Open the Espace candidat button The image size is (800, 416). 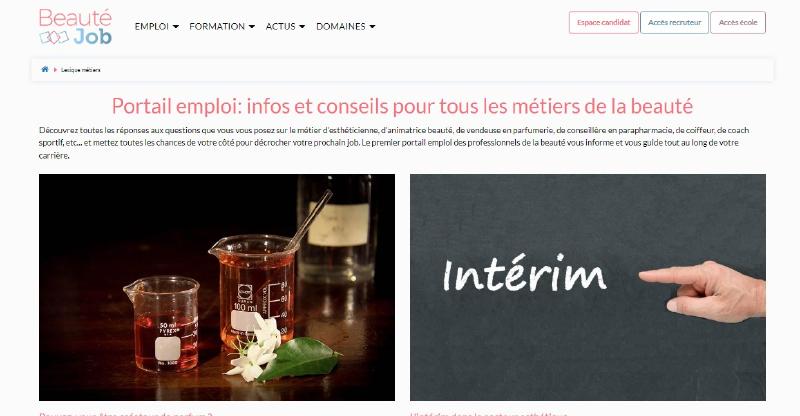point(604,22)
